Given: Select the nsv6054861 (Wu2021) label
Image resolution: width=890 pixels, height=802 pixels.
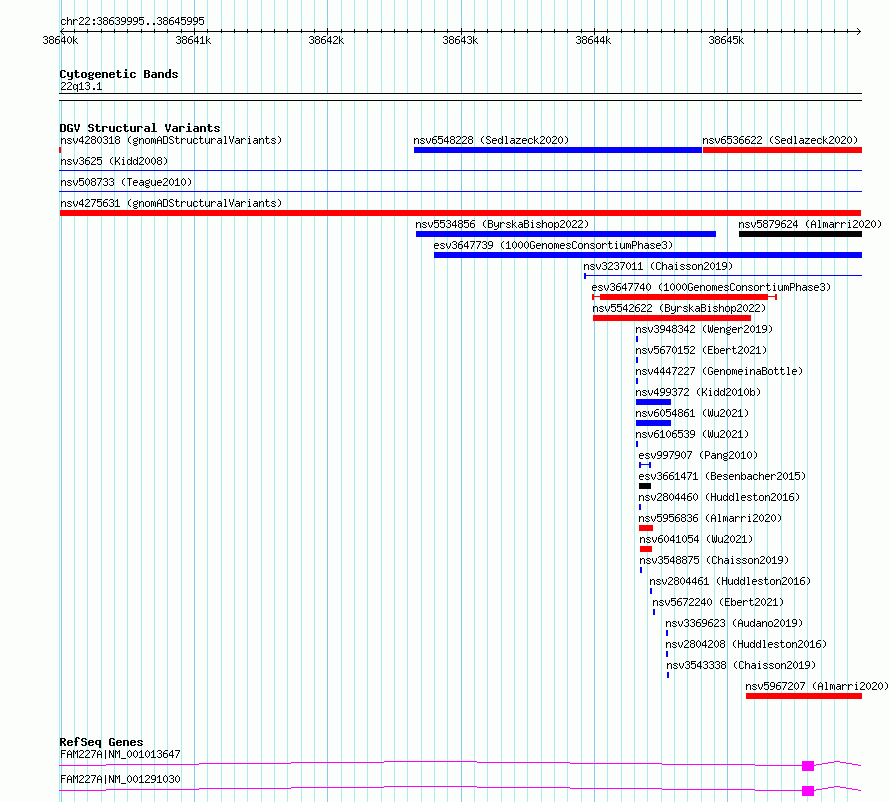Looking at the screenshot, I should tap(692, 413).
